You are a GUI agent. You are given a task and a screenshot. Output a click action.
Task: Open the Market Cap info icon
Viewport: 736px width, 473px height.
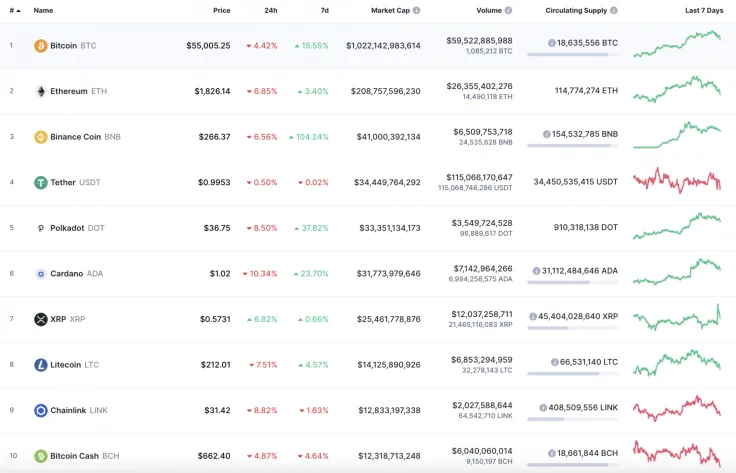[x=416, y=10]
